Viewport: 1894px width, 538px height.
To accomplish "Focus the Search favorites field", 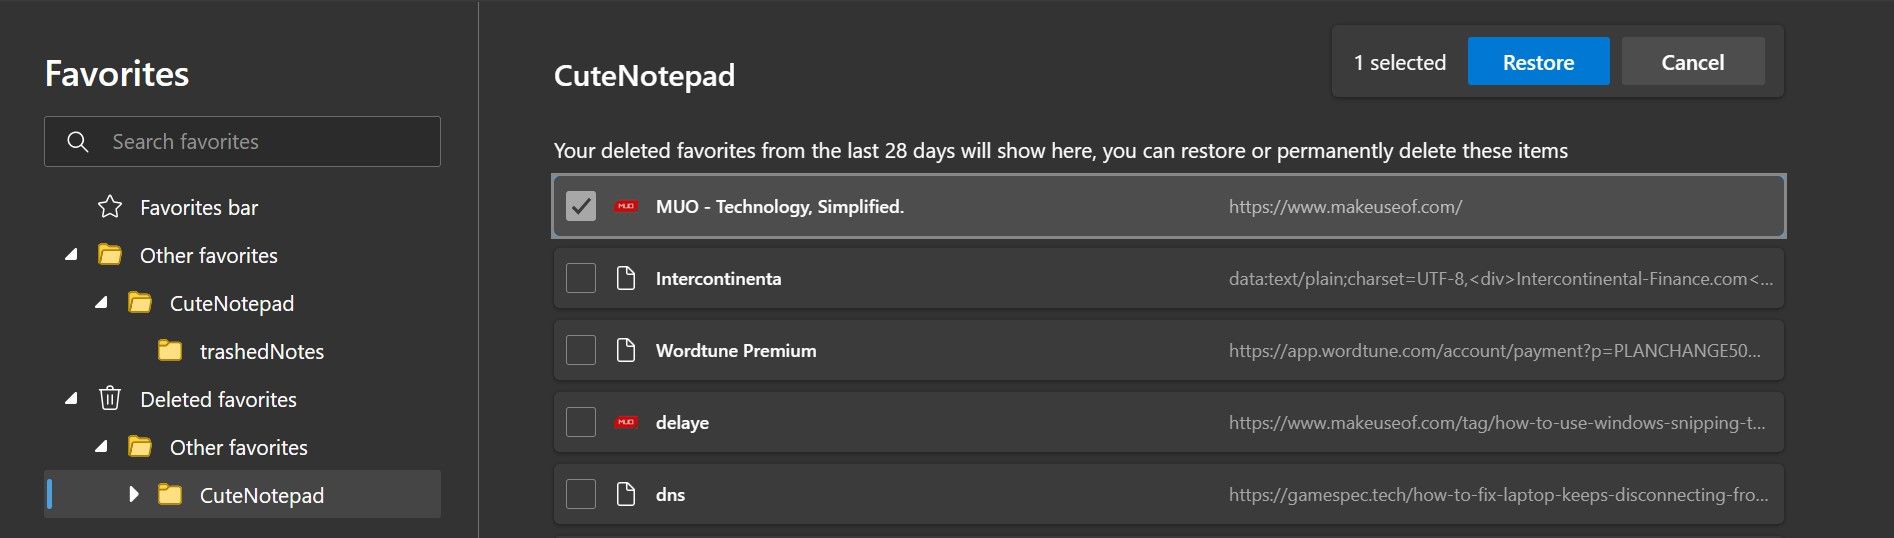I will pyautogui.click(x=260, y=142).
